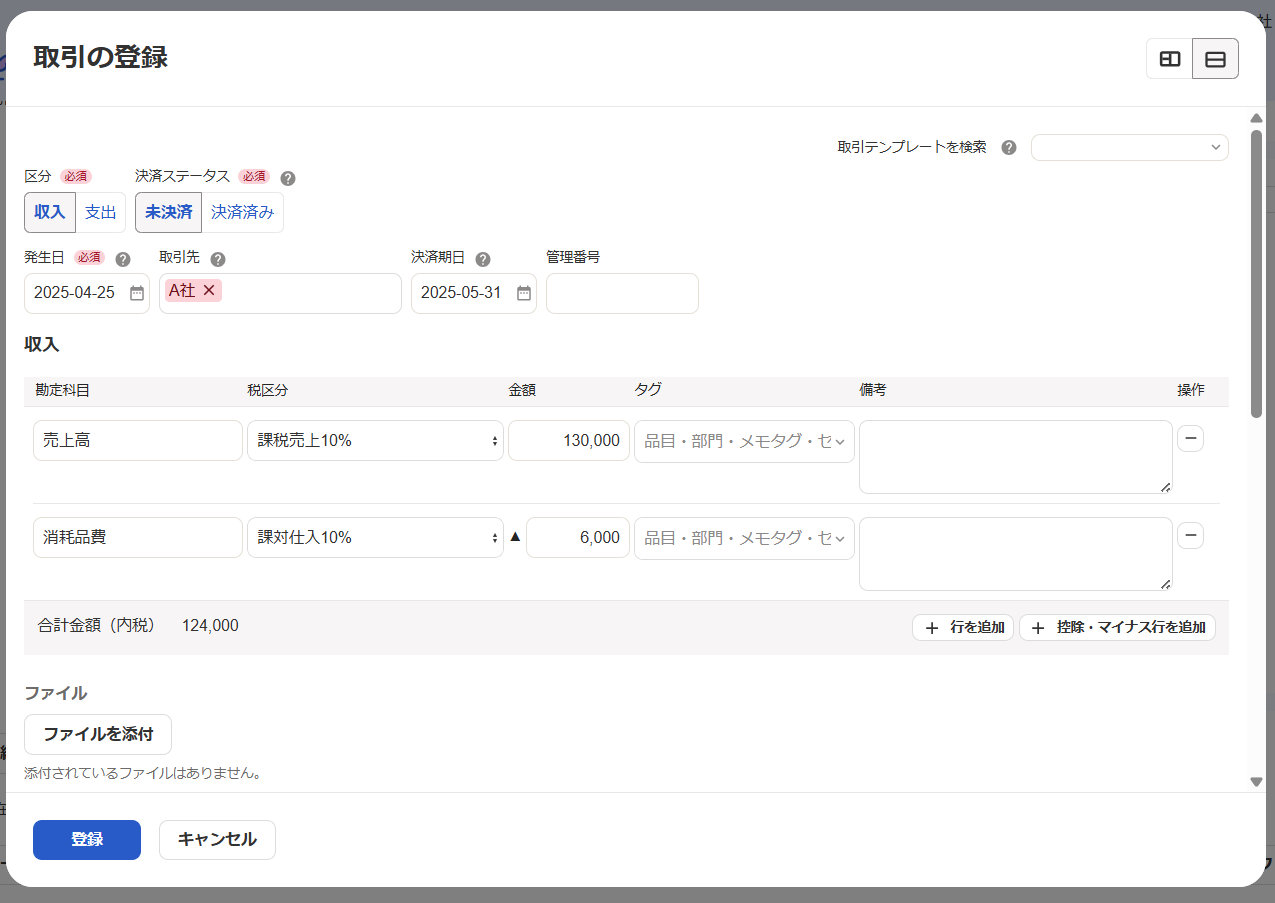
Task: Click the 合計金額 value 124,000
Action: [x=210, y=626]
